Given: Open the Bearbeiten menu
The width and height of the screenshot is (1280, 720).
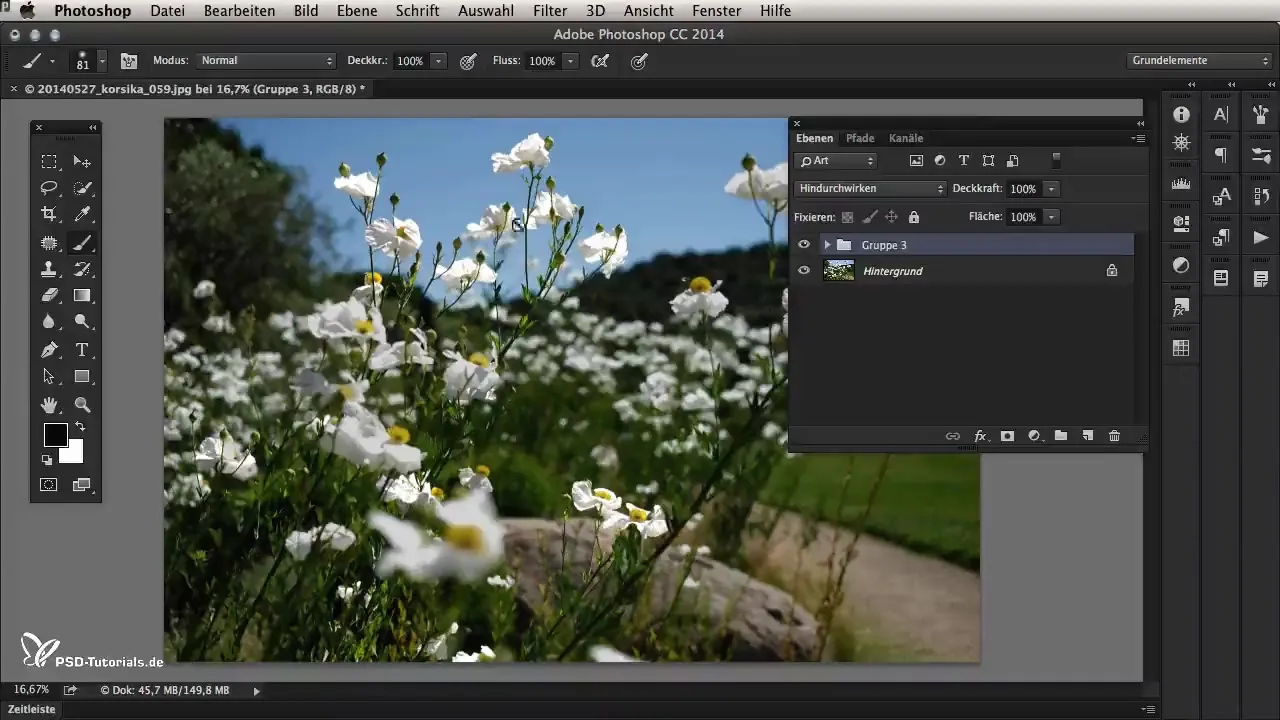Looking at the screenshot, I should [x=240, y=11].
